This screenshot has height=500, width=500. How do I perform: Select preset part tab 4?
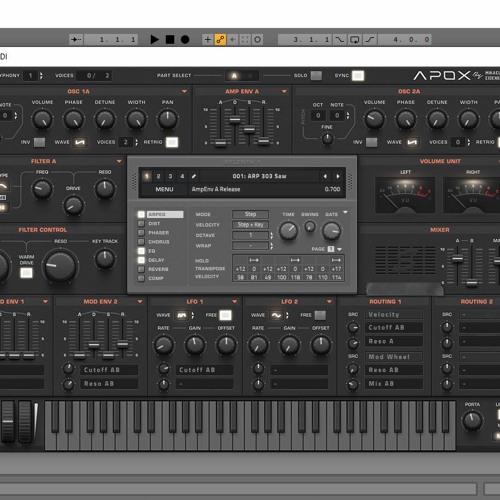[x=182, y=176]
